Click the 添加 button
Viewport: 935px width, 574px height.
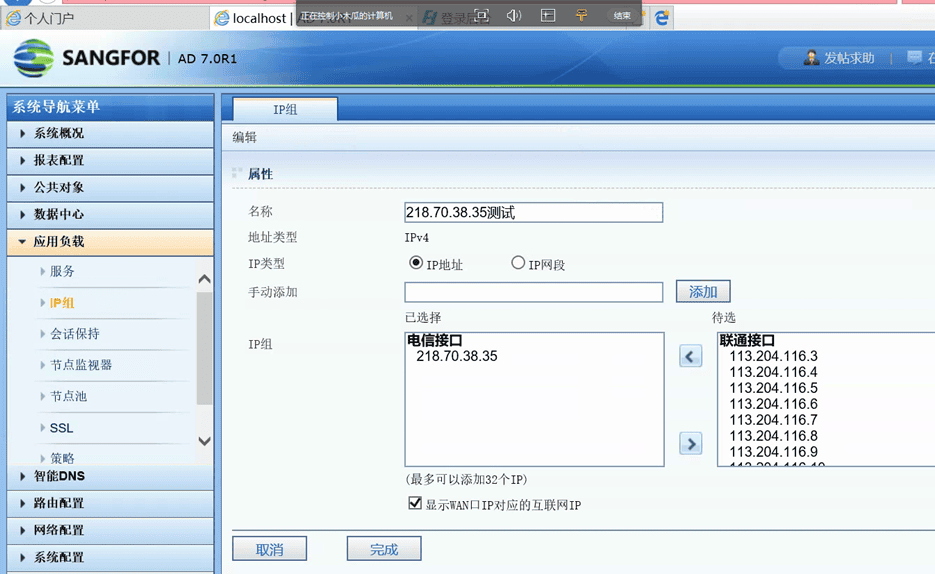(703, 291)
